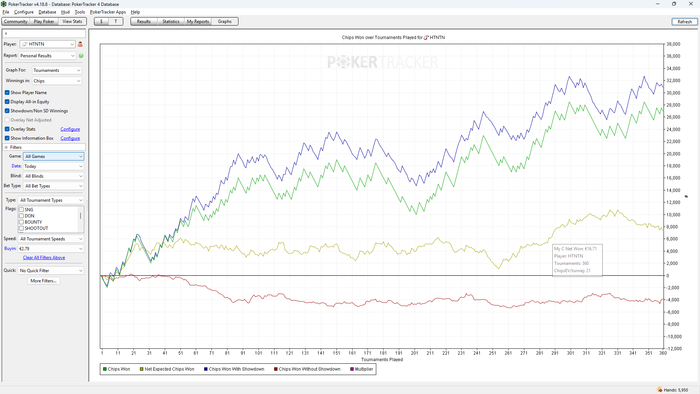Click Clear All Filters Above link

click(44, 257)
